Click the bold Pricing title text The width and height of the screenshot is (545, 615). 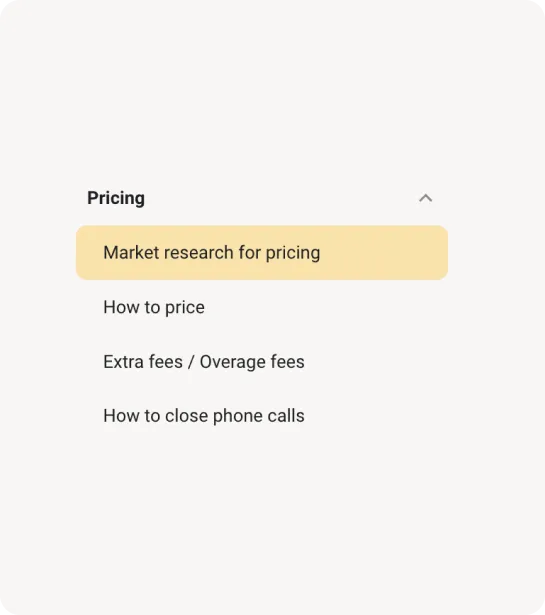click(116, 198)
